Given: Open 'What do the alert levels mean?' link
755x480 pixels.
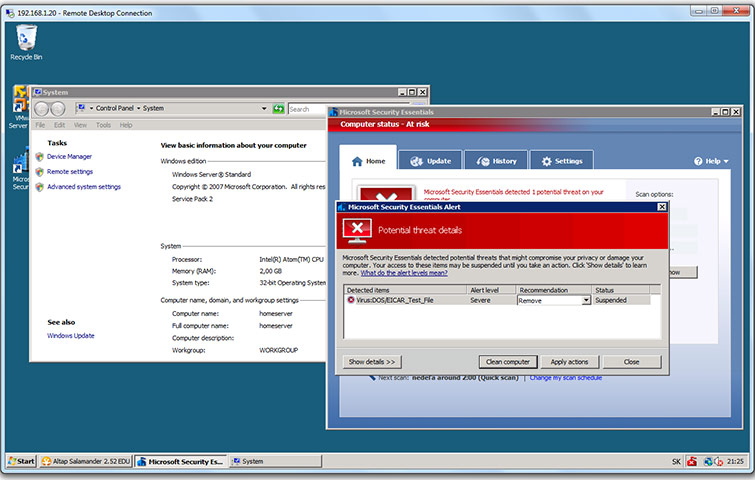Looking at the screenshot, I should click(404, 273).
